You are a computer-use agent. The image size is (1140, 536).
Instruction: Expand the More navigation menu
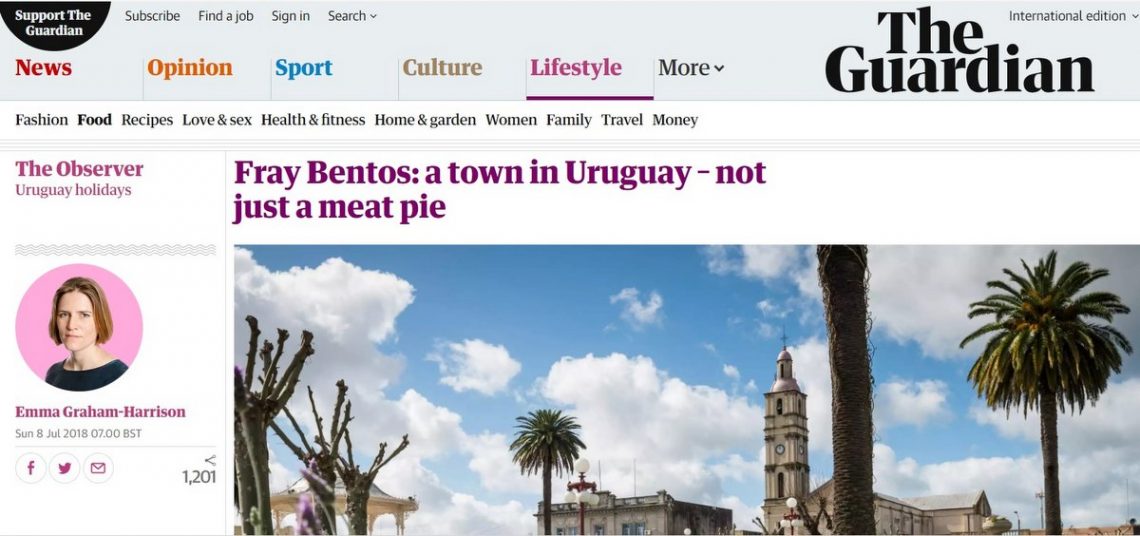point(691,68)
